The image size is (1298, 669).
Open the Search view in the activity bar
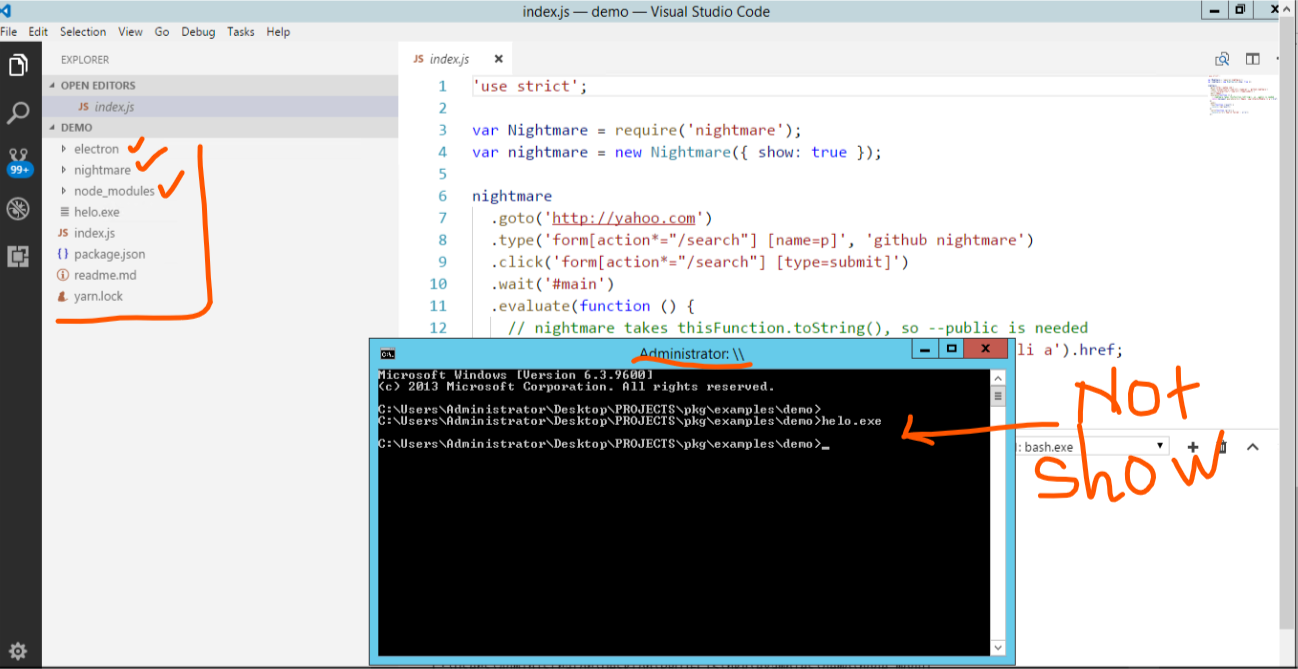click(17, 112)
